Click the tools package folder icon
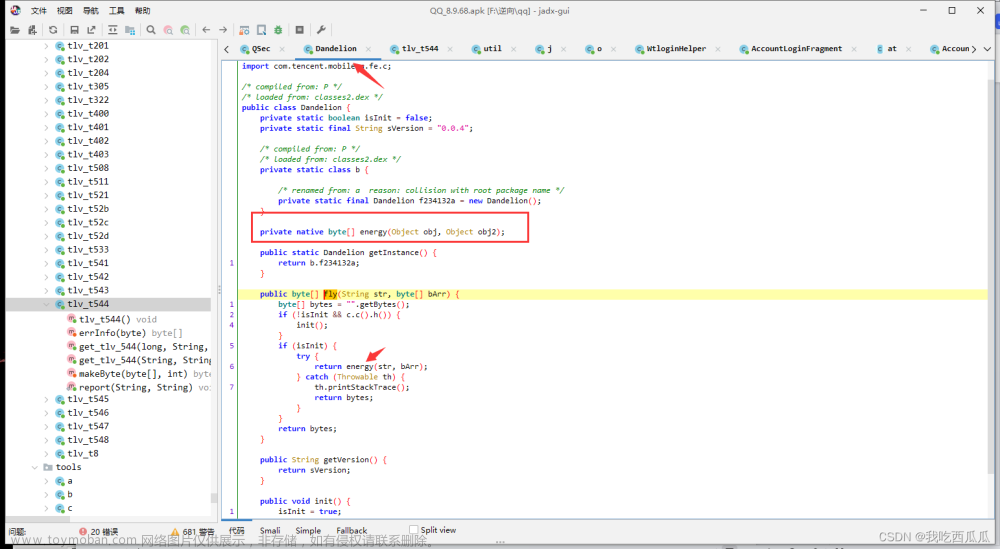This screenshot has height=549, width=1000. pyautogui.click(x=48, y=467)
